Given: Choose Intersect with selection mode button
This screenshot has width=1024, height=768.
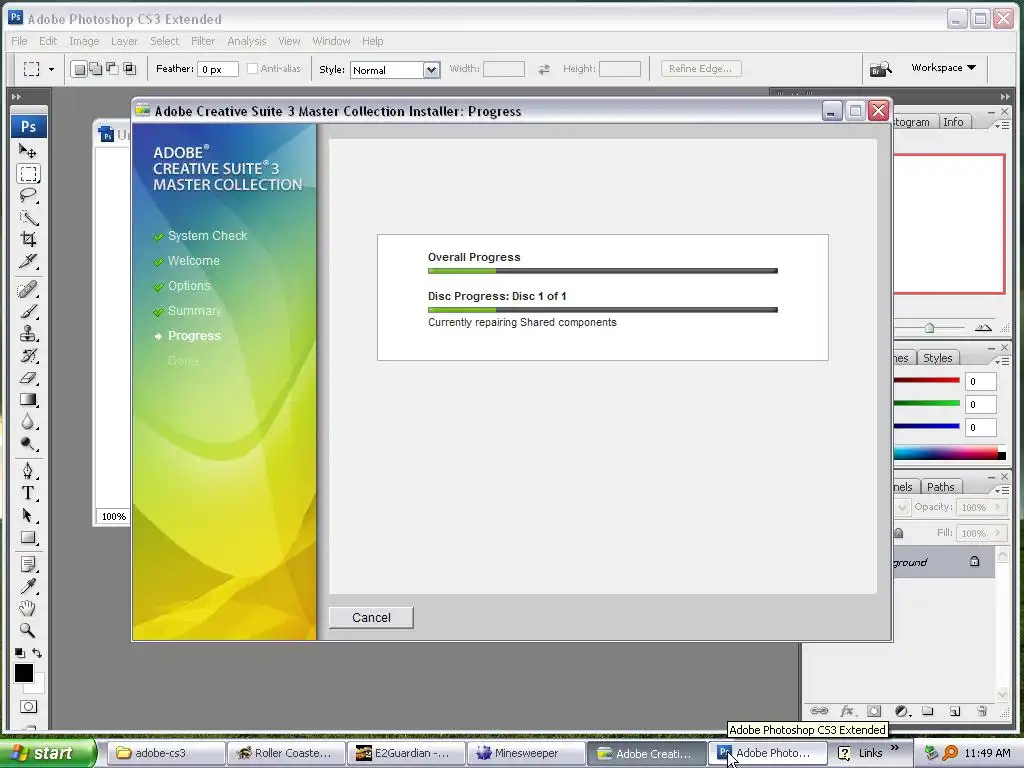Looking at the screenshot, I should coord(129,69).
